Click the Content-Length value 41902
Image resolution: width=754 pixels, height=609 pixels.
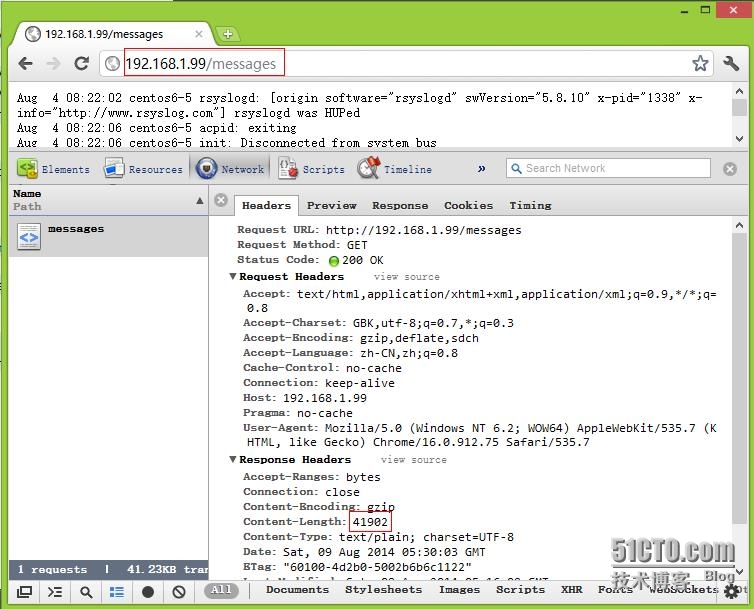pos(370,522)
